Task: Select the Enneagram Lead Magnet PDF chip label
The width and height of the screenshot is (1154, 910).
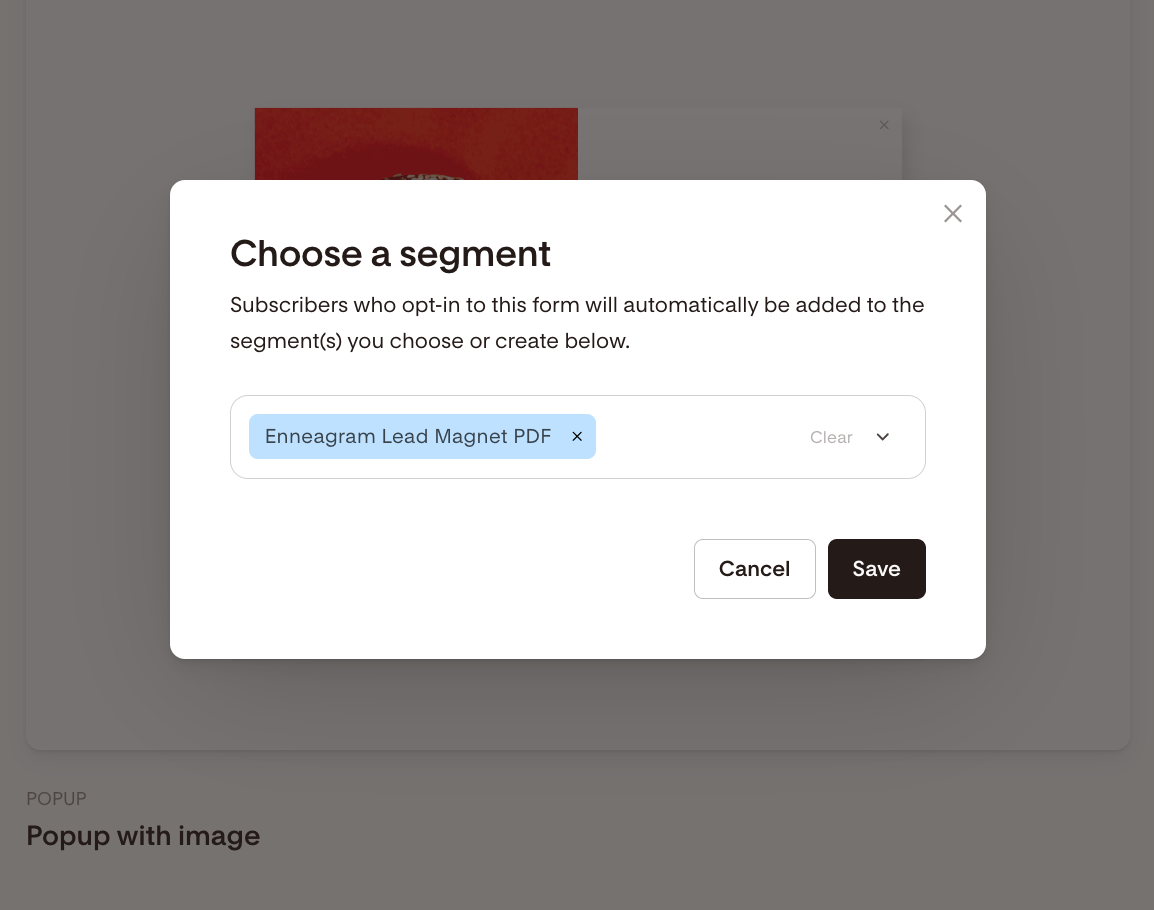Action: click(408, 437)
